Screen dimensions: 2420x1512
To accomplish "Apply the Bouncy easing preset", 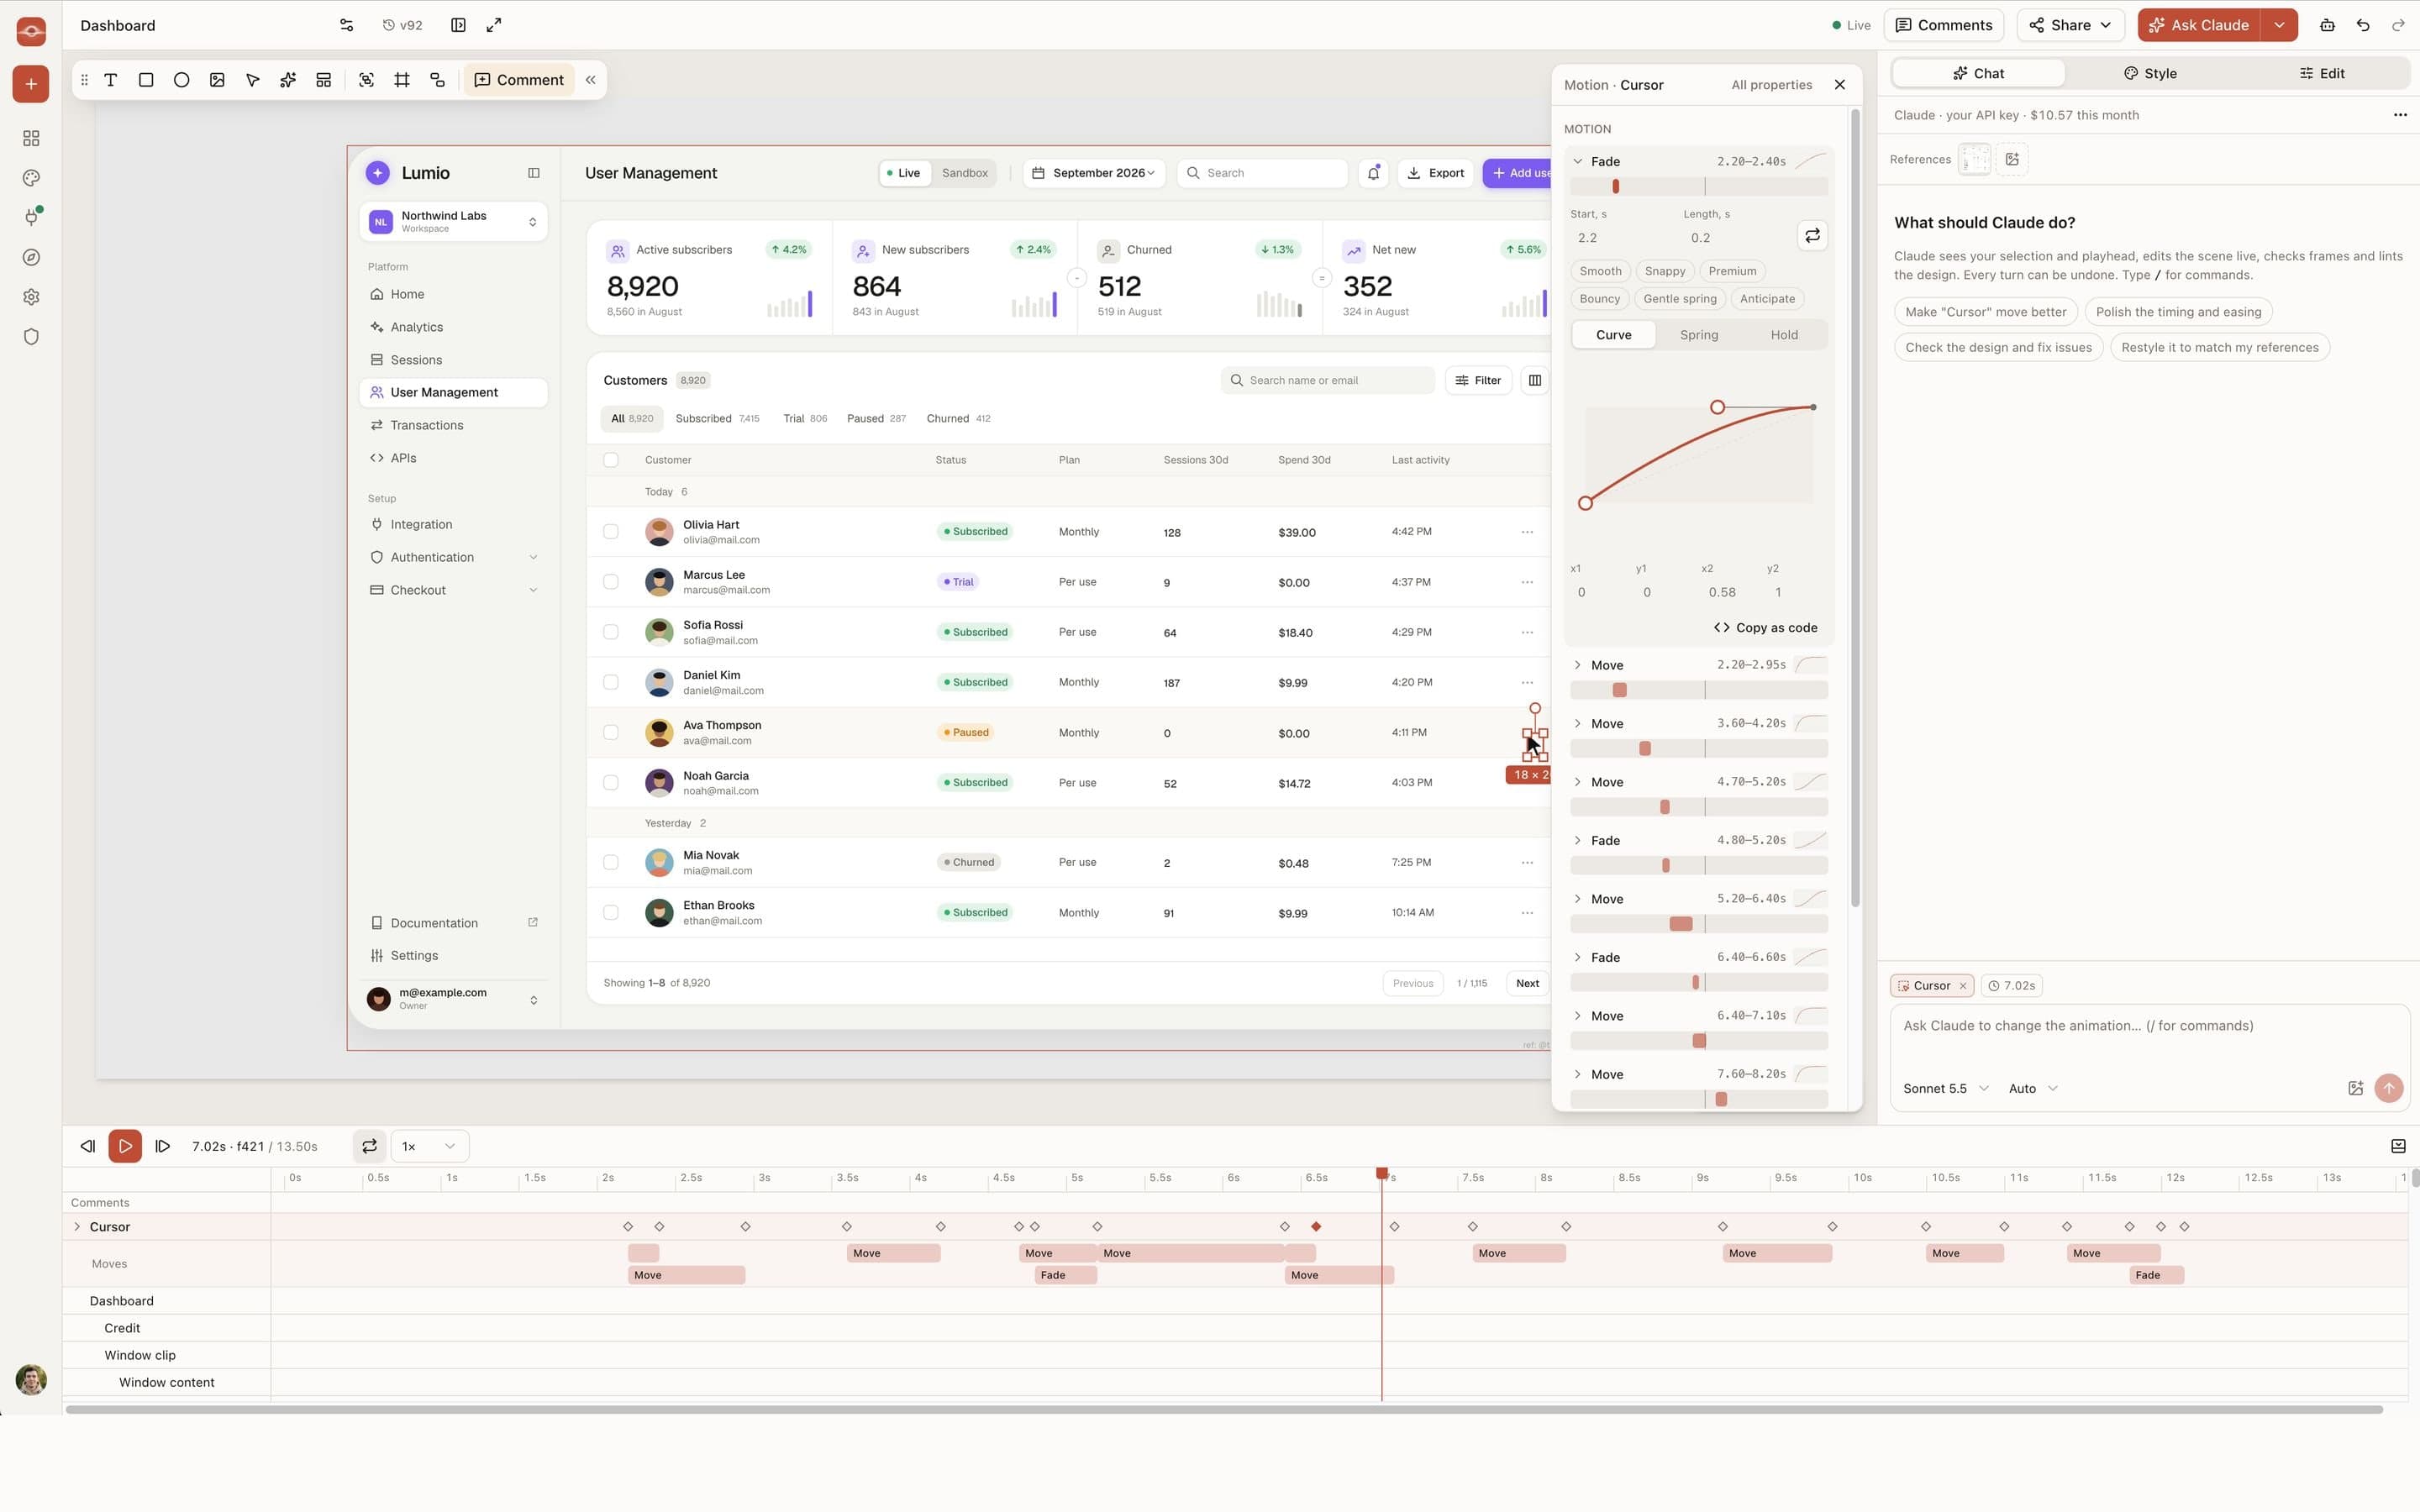I will point(1599,299).
